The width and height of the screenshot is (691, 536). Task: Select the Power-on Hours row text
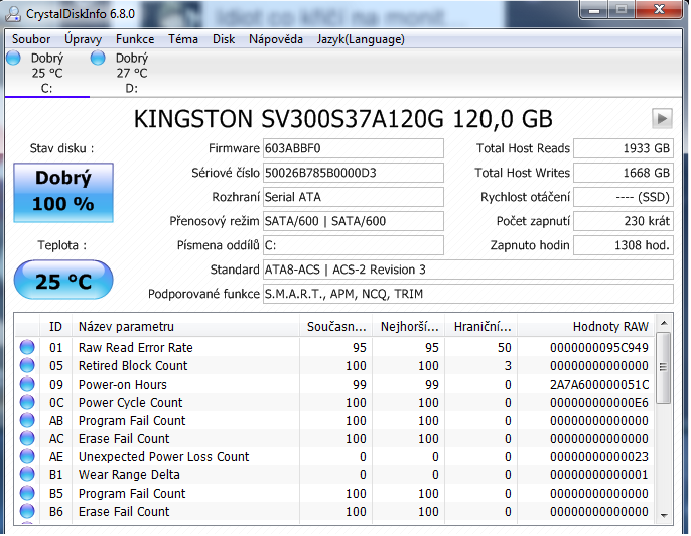point(123,385)
